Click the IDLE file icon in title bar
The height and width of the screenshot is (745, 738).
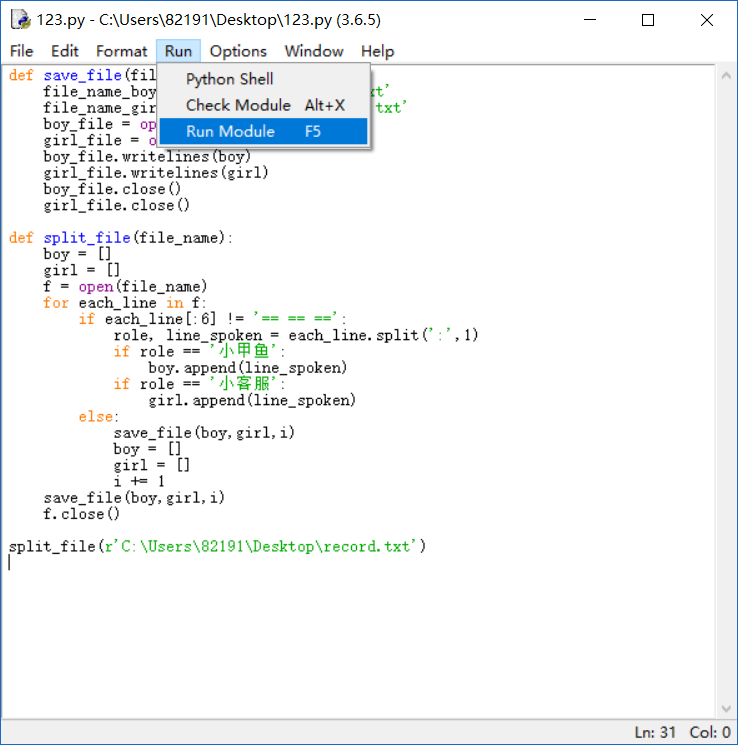(x=19, y=20)
